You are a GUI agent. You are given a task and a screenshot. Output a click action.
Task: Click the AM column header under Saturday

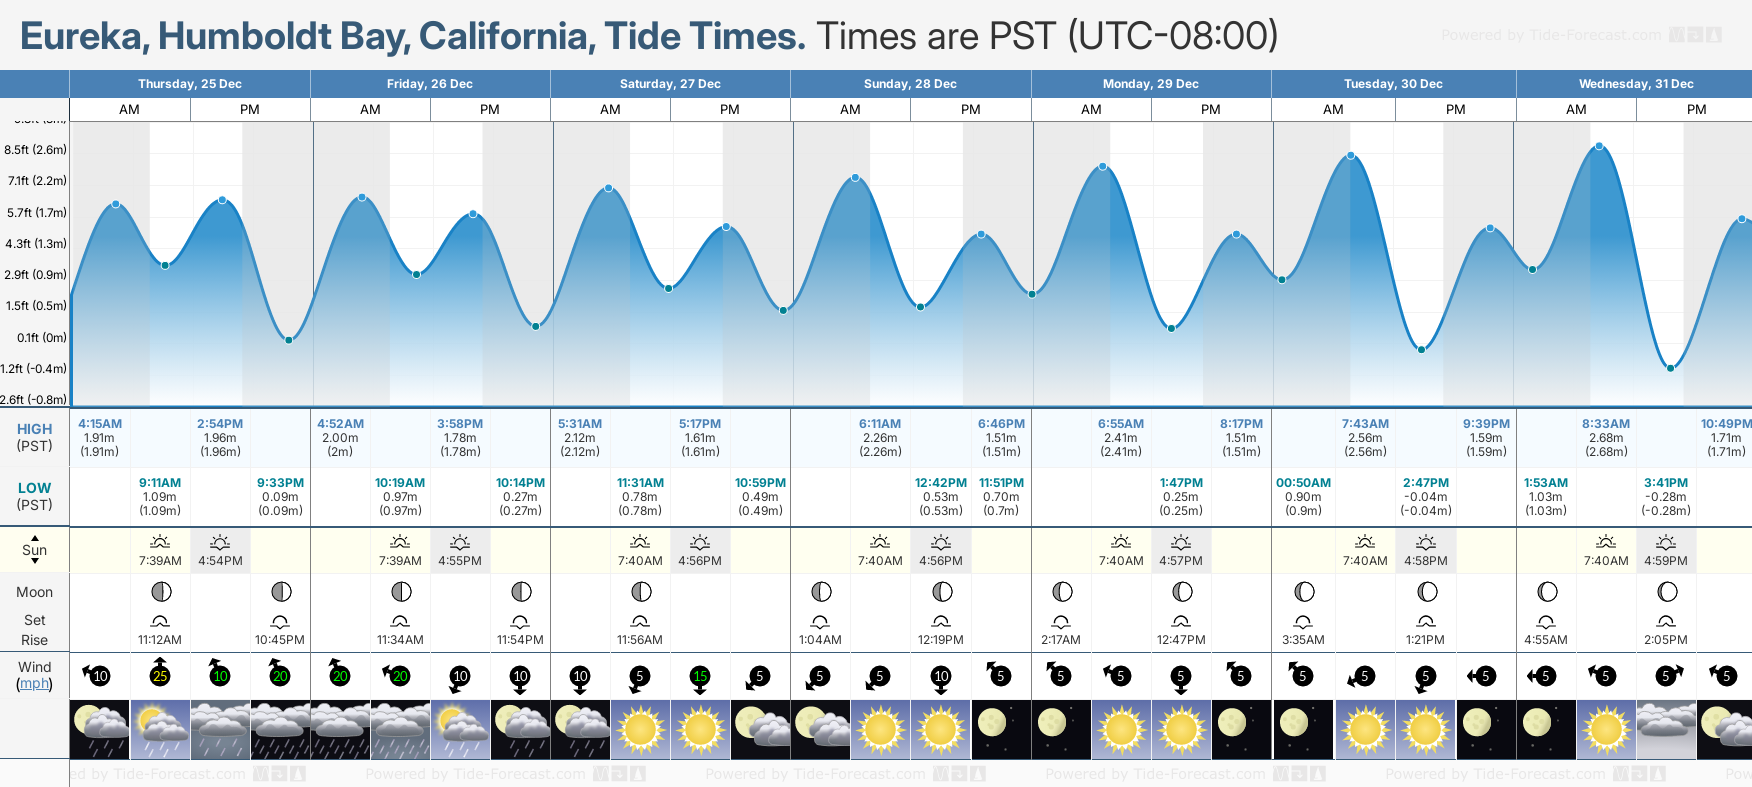[610, 110]
